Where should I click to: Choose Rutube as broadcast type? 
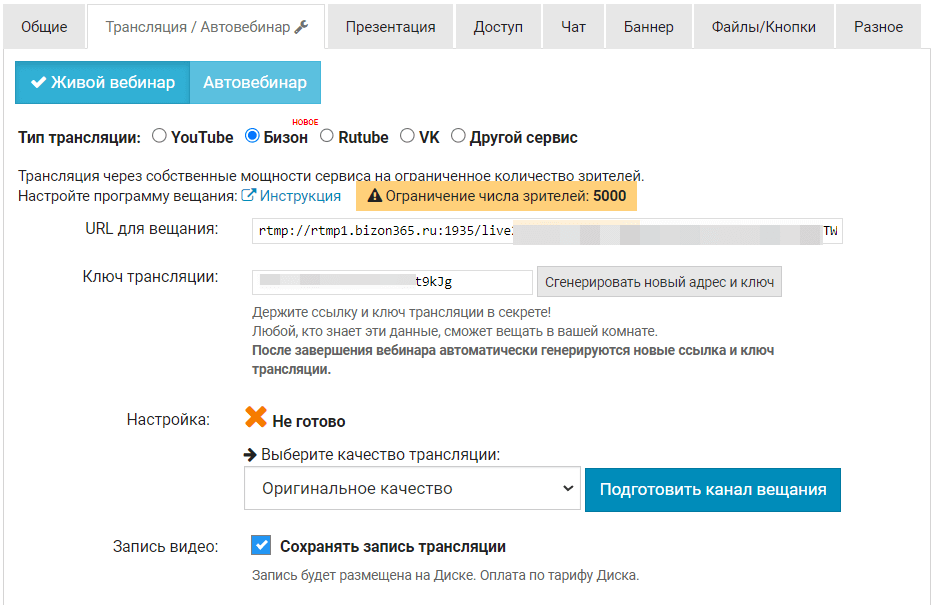coord(326,136)
